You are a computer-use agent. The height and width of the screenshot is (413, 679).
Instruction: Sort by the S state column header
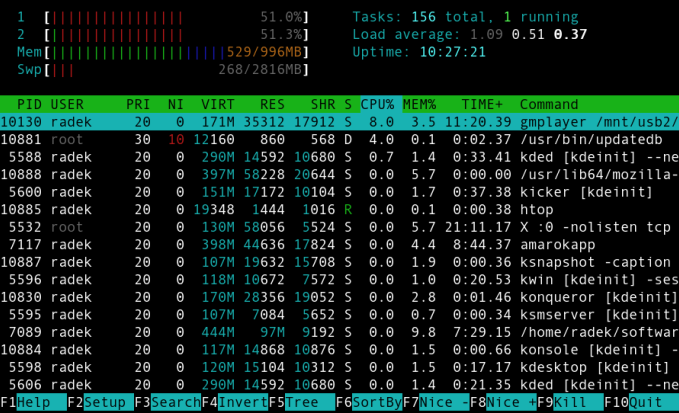tap(348, 104)
